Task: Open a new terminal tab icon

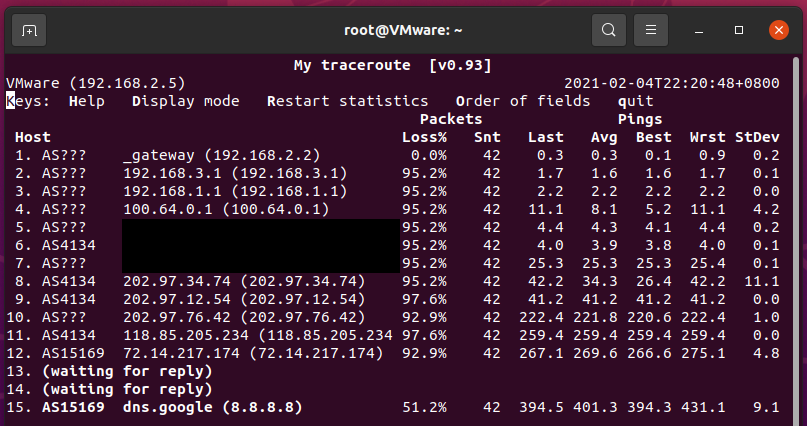Action: [29, 30]
